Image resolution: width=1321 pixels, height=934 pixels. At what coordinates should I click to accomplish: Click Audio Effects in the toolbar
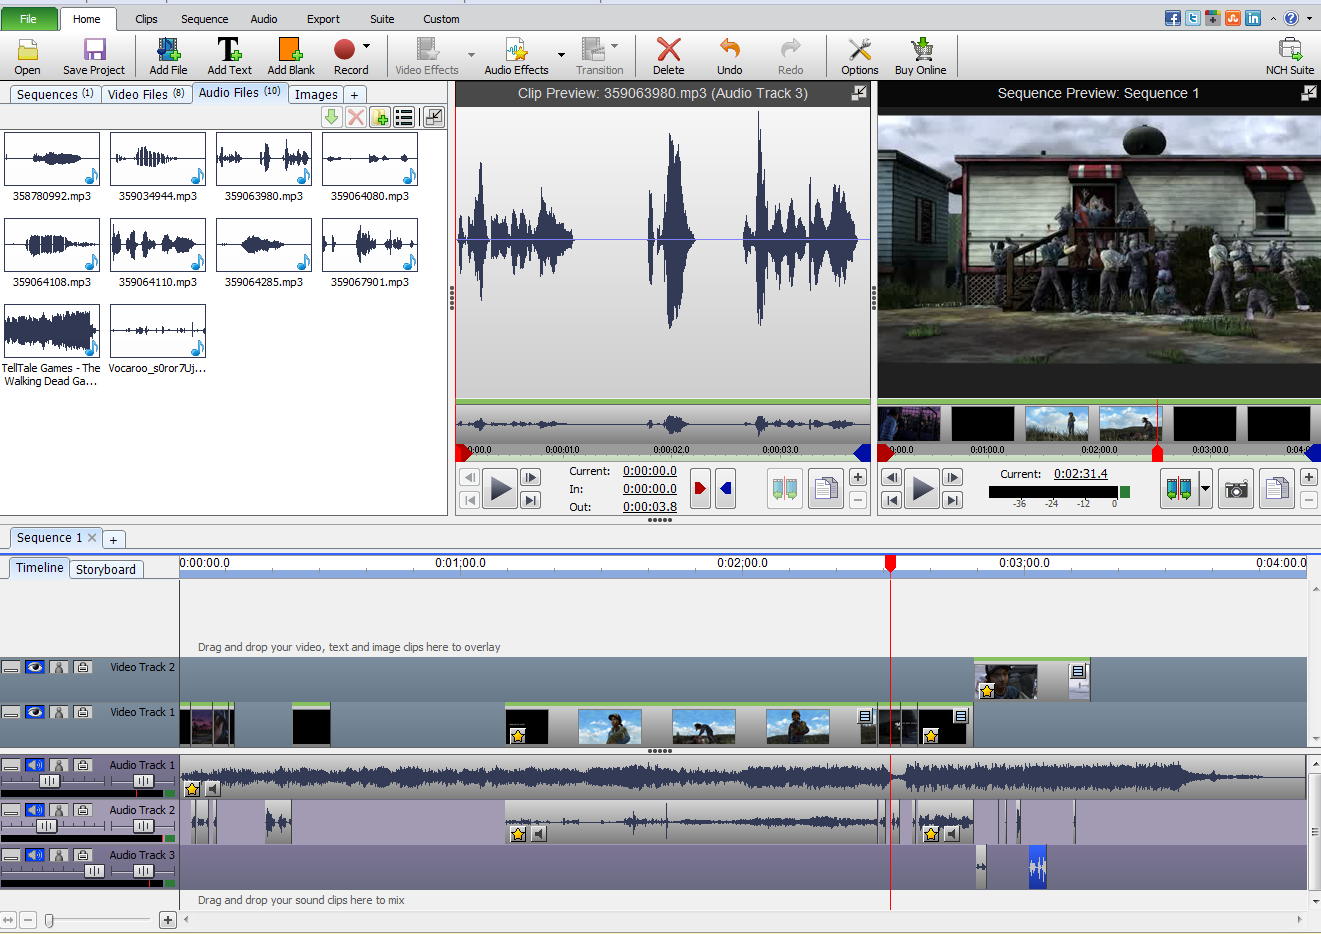[x=516, y=56]
